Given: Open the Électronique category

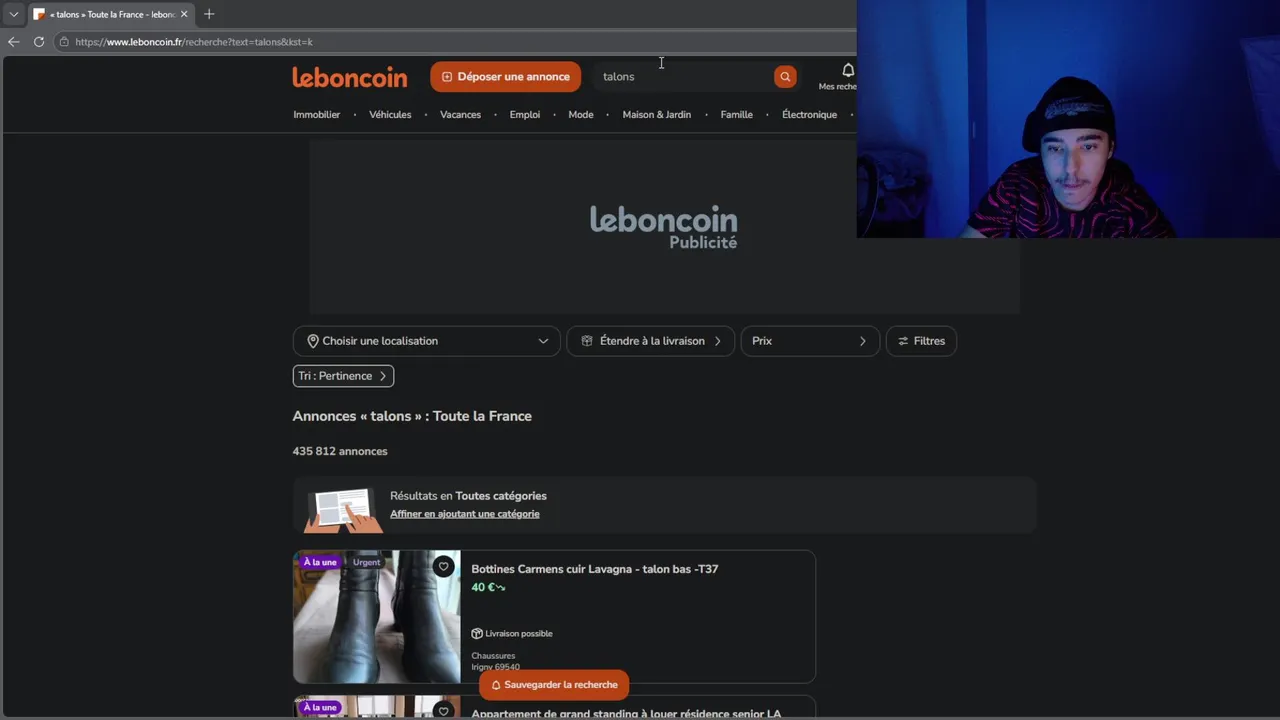Looking at the screenshot, I should point(810,115).
